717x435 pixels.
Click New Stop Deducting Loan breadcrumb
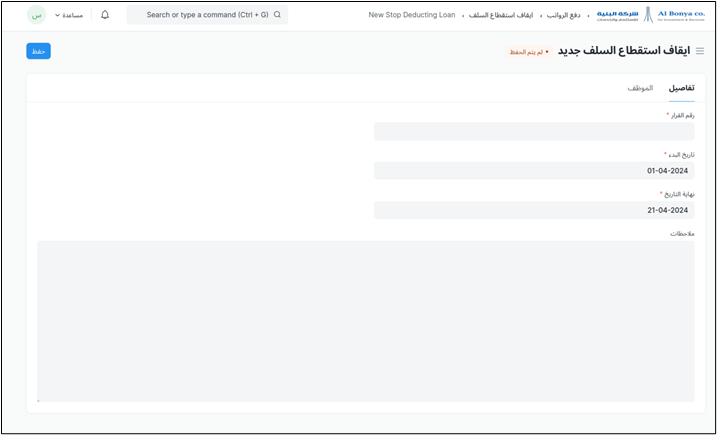[x=411, y=15]
